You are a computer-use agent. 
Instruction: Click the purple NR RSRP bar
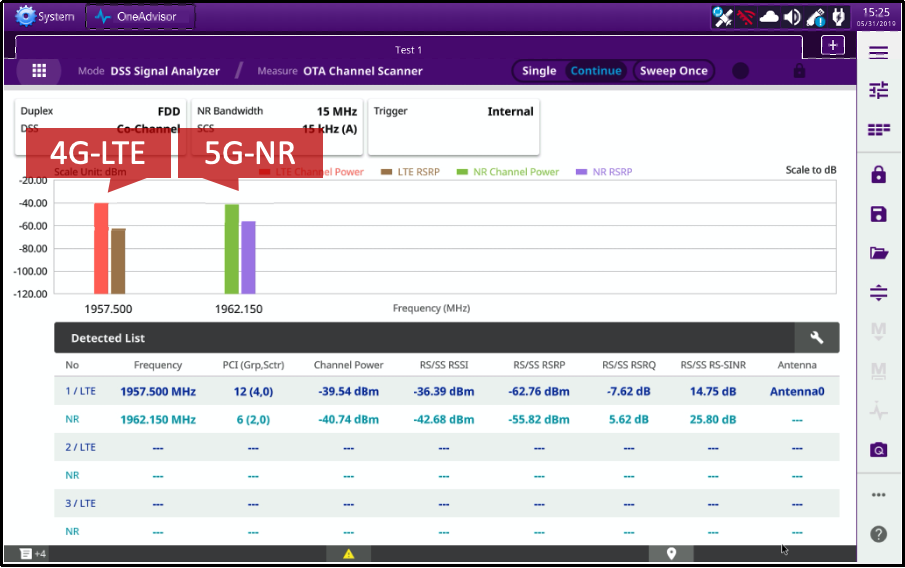tap(248, 257)
